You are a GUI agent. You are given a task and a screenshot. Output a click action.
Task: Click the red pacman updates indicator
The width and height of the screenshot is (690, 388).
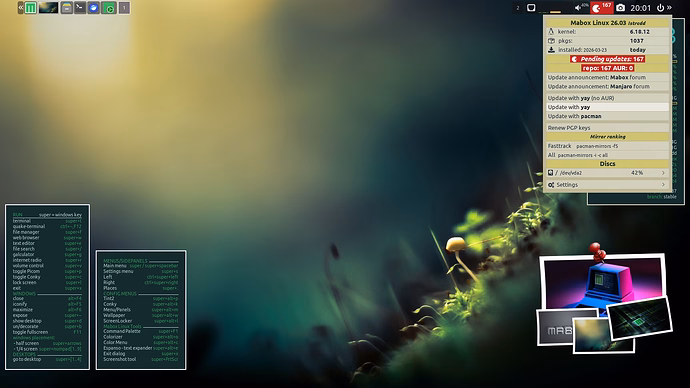[x=602, y=7]
